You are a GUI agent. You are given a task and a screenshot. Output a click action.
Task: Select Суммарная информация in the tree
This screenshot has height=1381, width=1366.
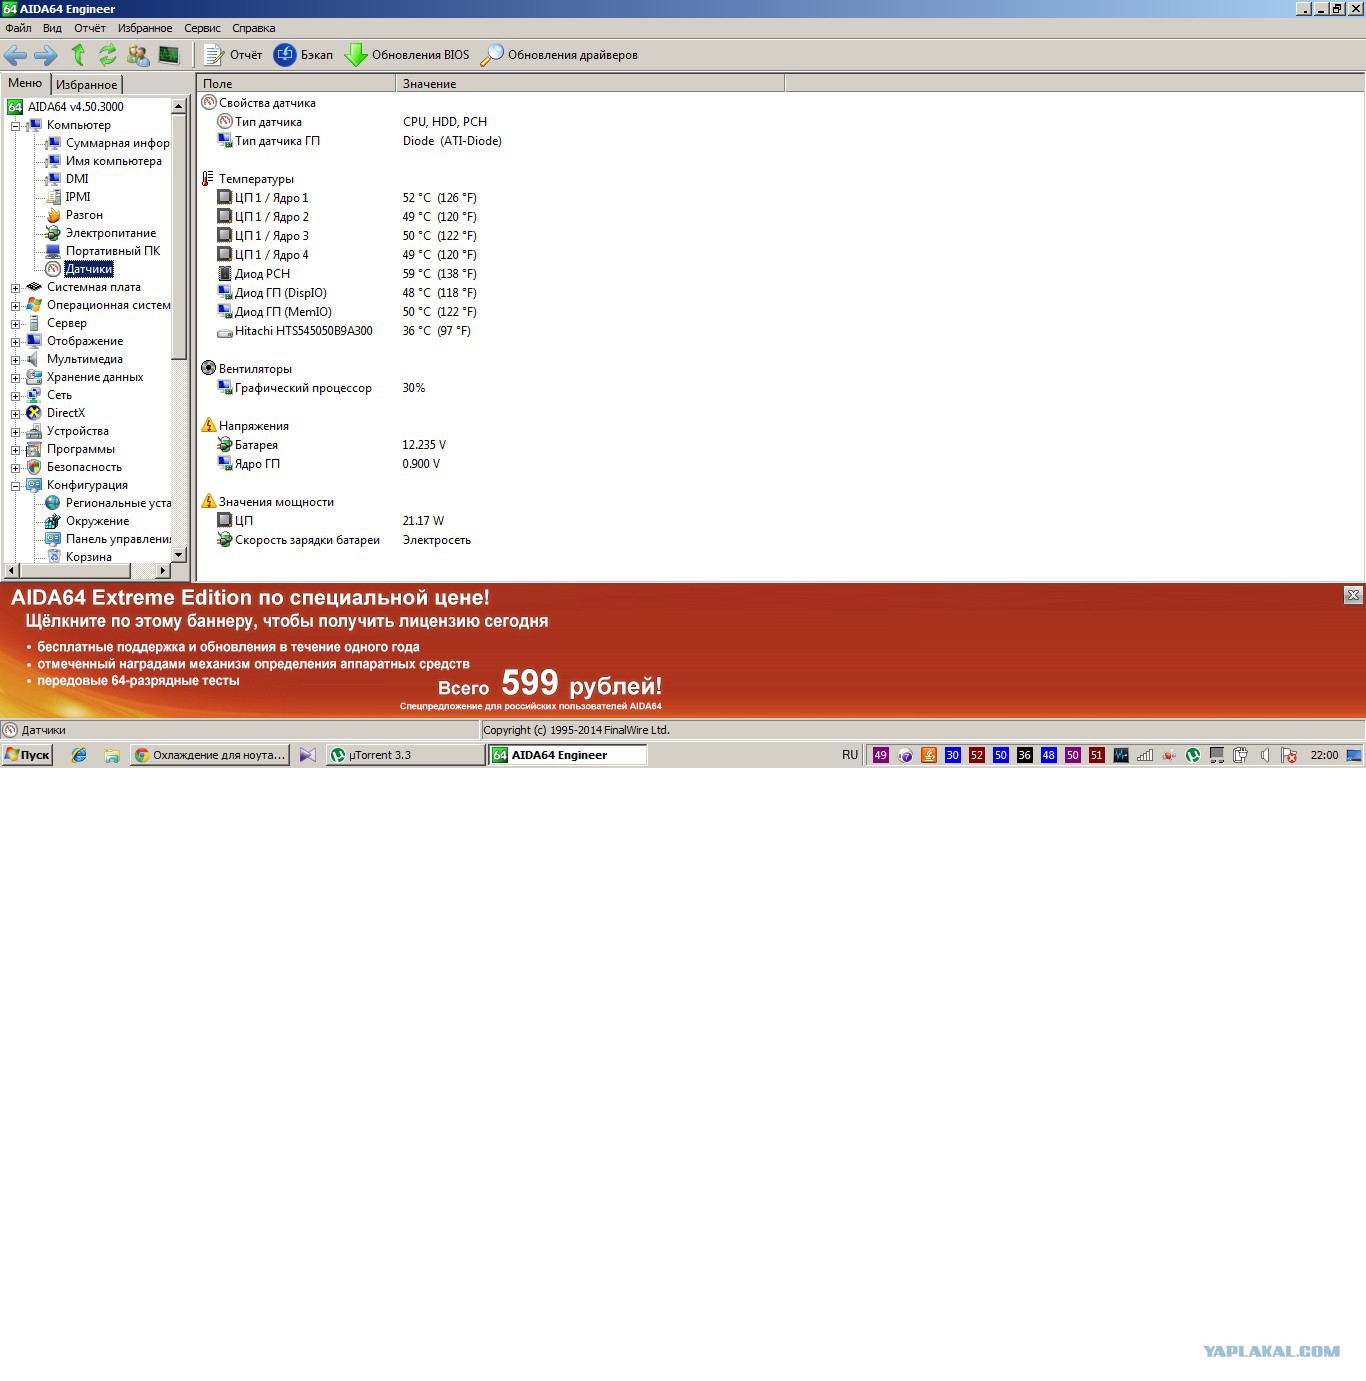point(118,143)
